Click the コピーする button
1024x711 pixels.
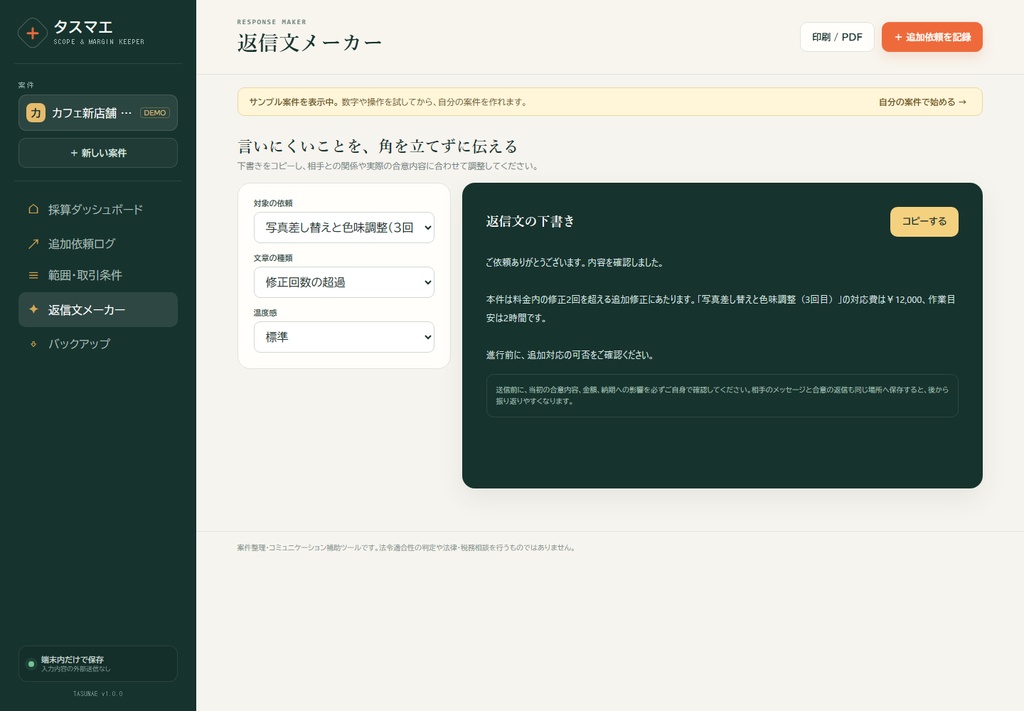coord(924,221)
